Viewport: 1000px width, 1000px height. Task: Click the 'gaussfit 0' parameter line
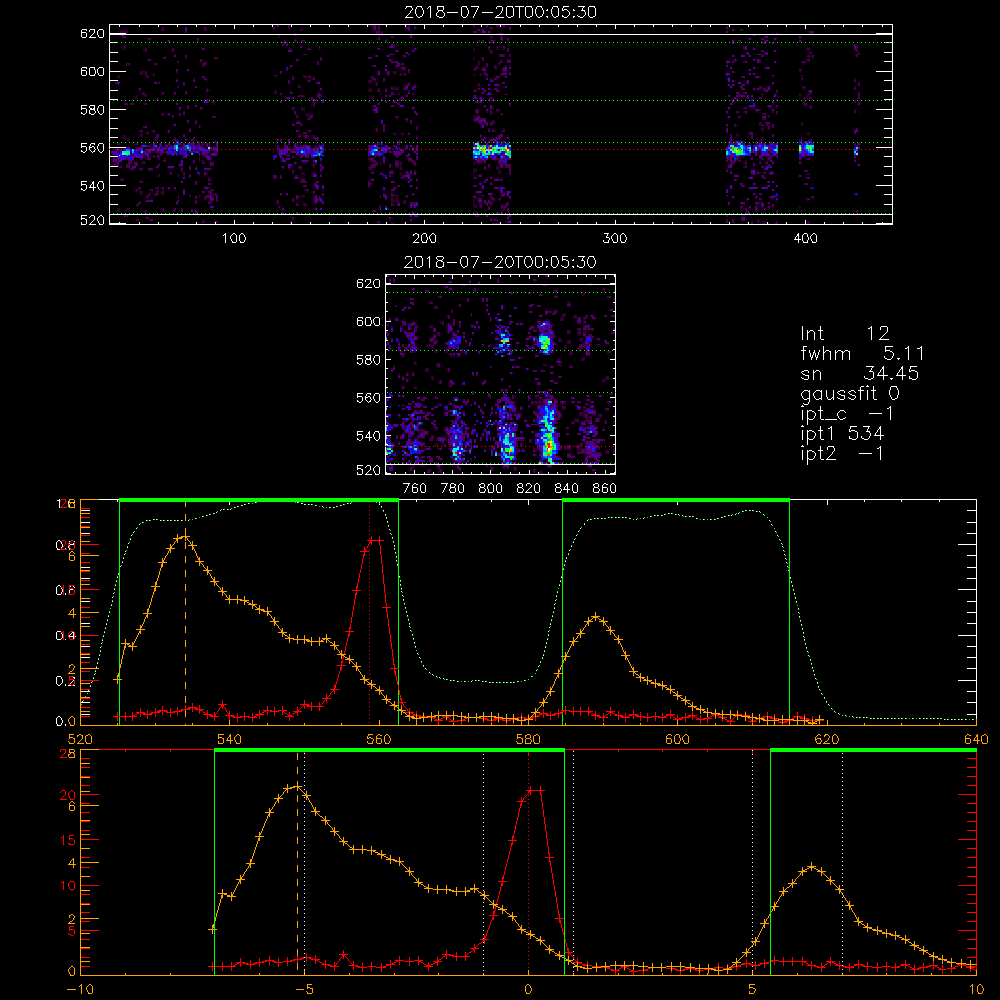pyautogui.click(x=850, y=393)
